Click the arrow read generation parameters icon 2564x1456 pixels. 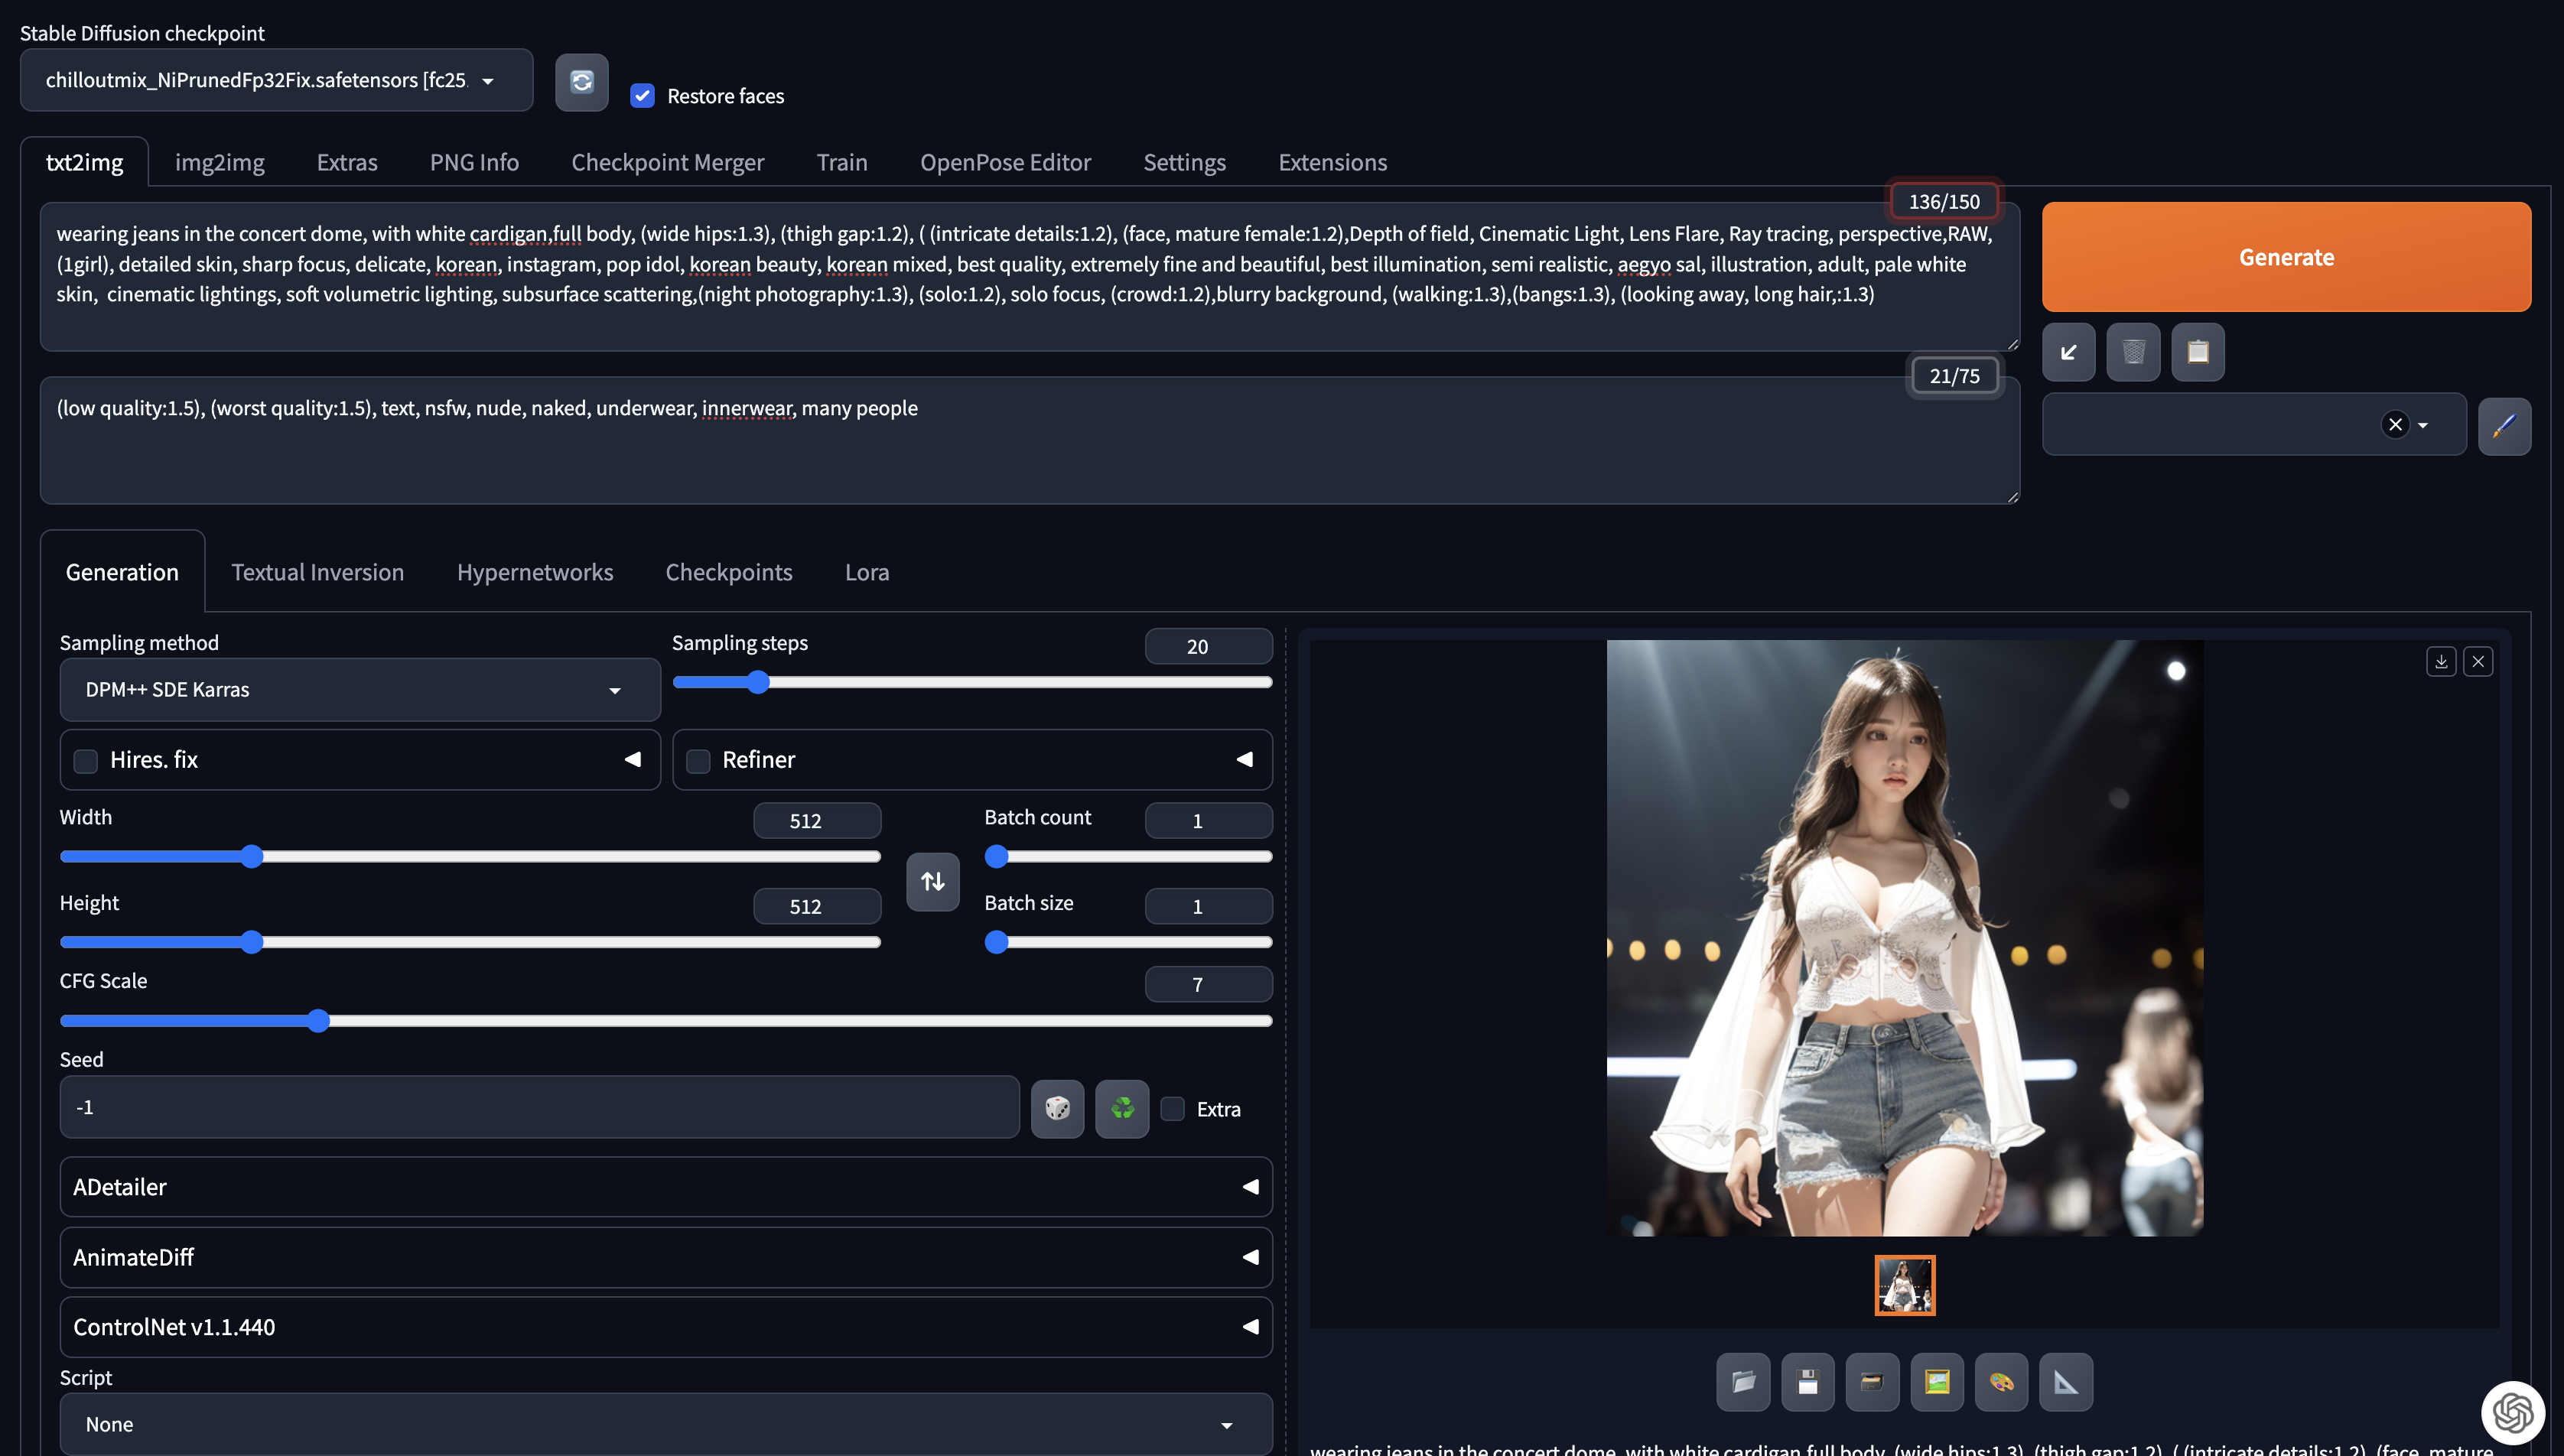click(2068, 352)
